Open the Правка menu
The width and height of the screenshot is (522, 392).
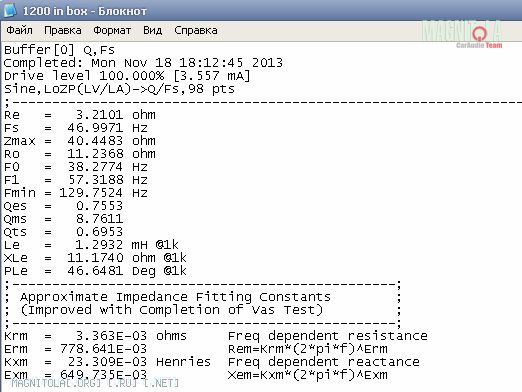[x=63, y=30]
